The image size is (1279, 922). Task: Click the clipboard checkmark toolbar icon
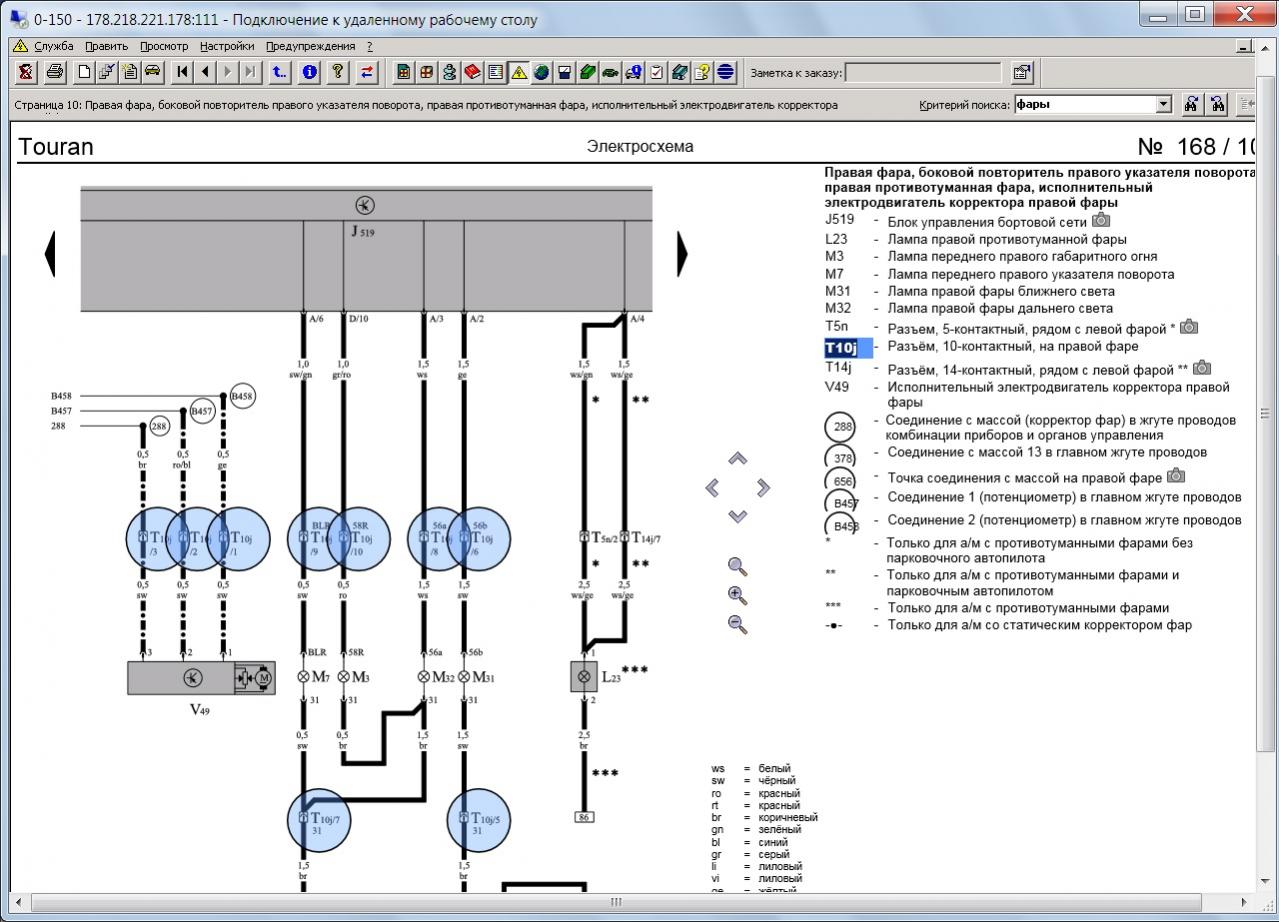tap(657, 72)
